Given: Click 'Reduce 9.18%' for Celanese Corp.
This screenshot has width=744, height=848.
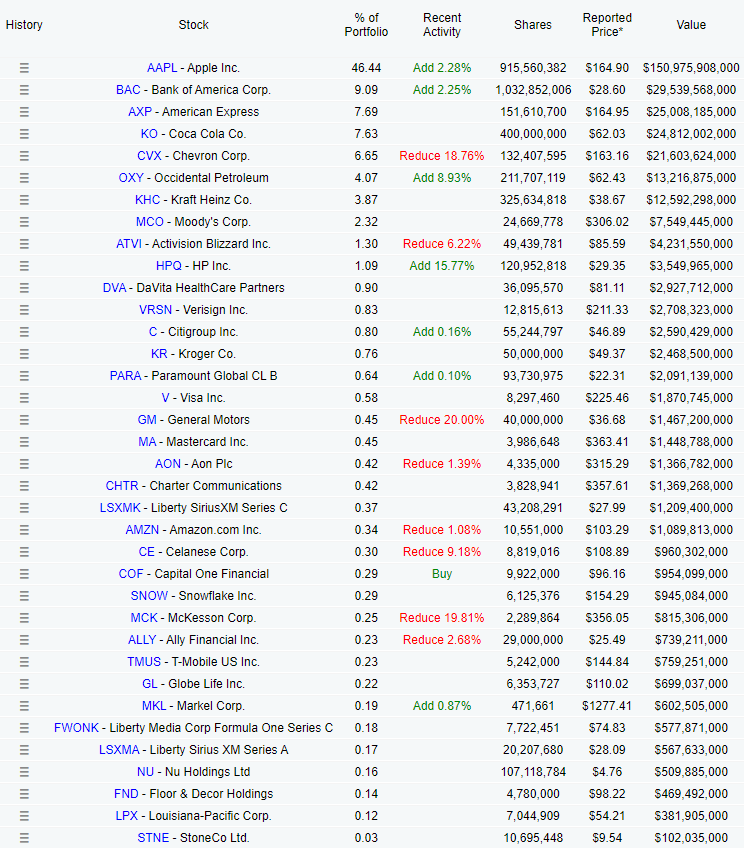Looking at the screenshot, I should tap(442, 552).
